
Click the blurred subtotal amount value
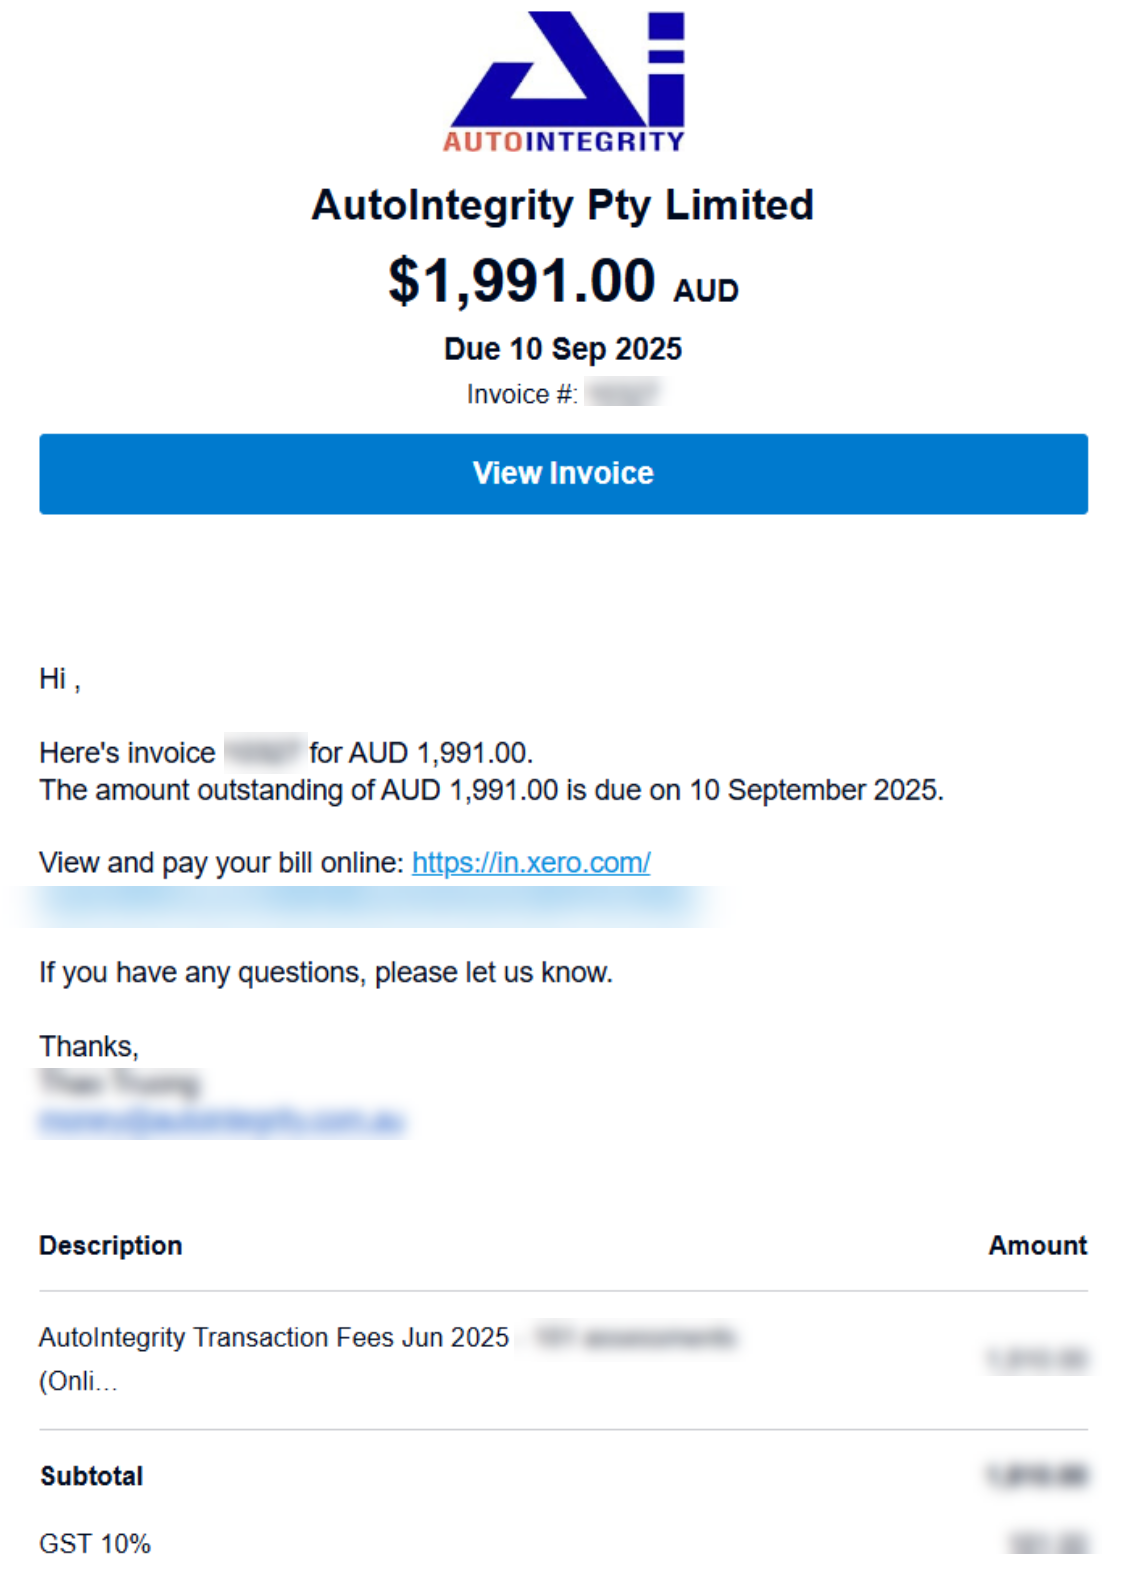(x=1037, y=1476)
